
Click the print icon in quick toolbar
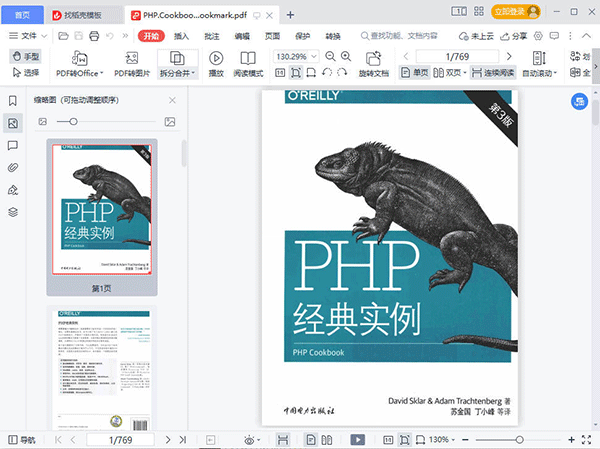click(x=94, y=36)
